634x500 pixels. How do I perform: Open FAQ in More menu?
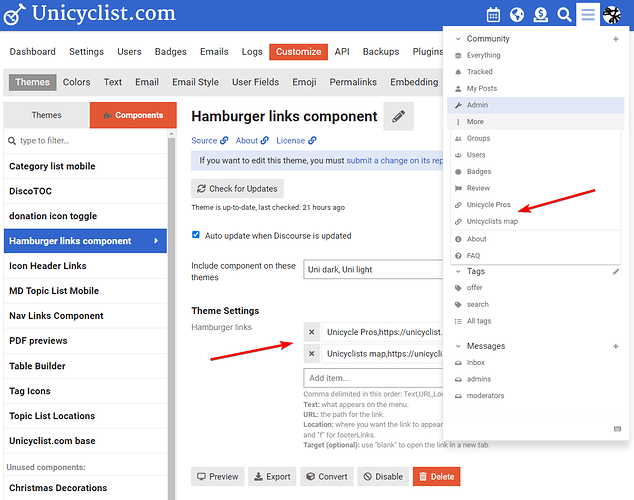(473, 255)
